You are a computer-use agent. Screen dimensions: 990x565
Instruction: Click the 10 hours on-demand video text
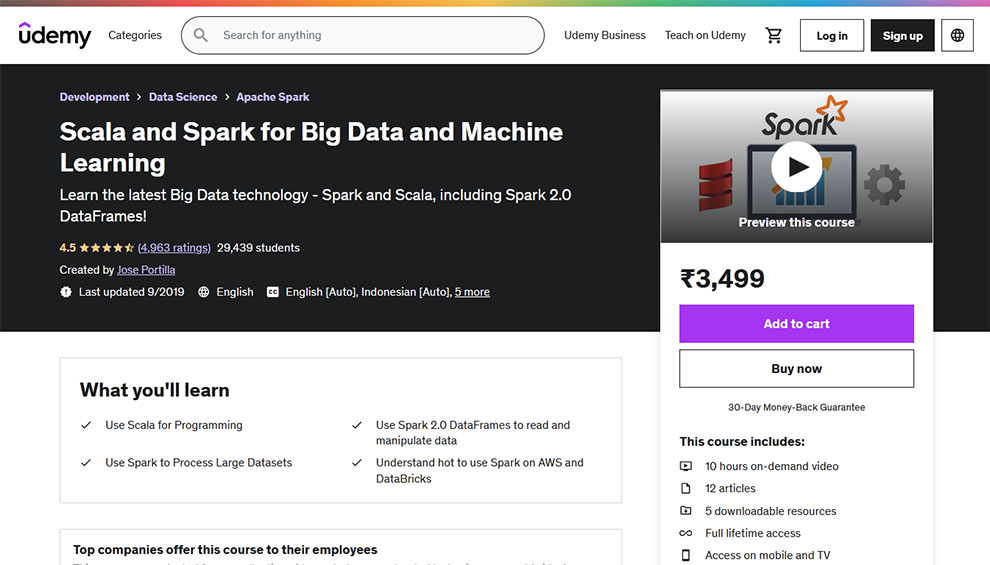772,466
